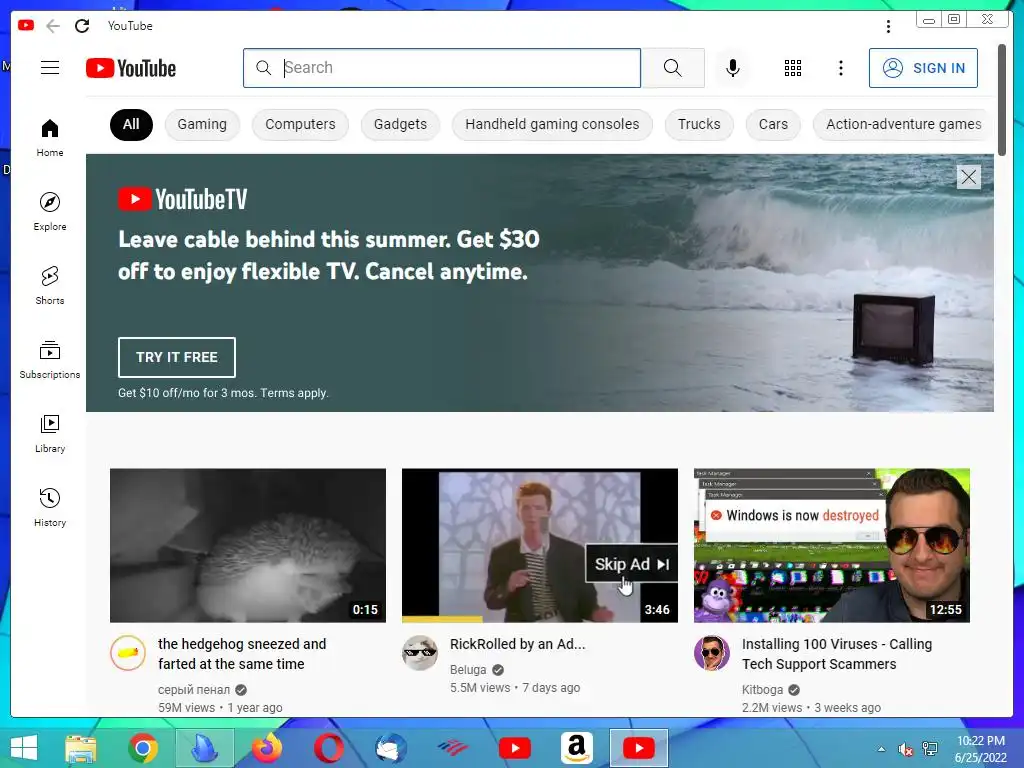This screenshot has height=768, width=1024.
Task: Play the Windows is now destroyed thumbnail
Action: click(832, 545)
